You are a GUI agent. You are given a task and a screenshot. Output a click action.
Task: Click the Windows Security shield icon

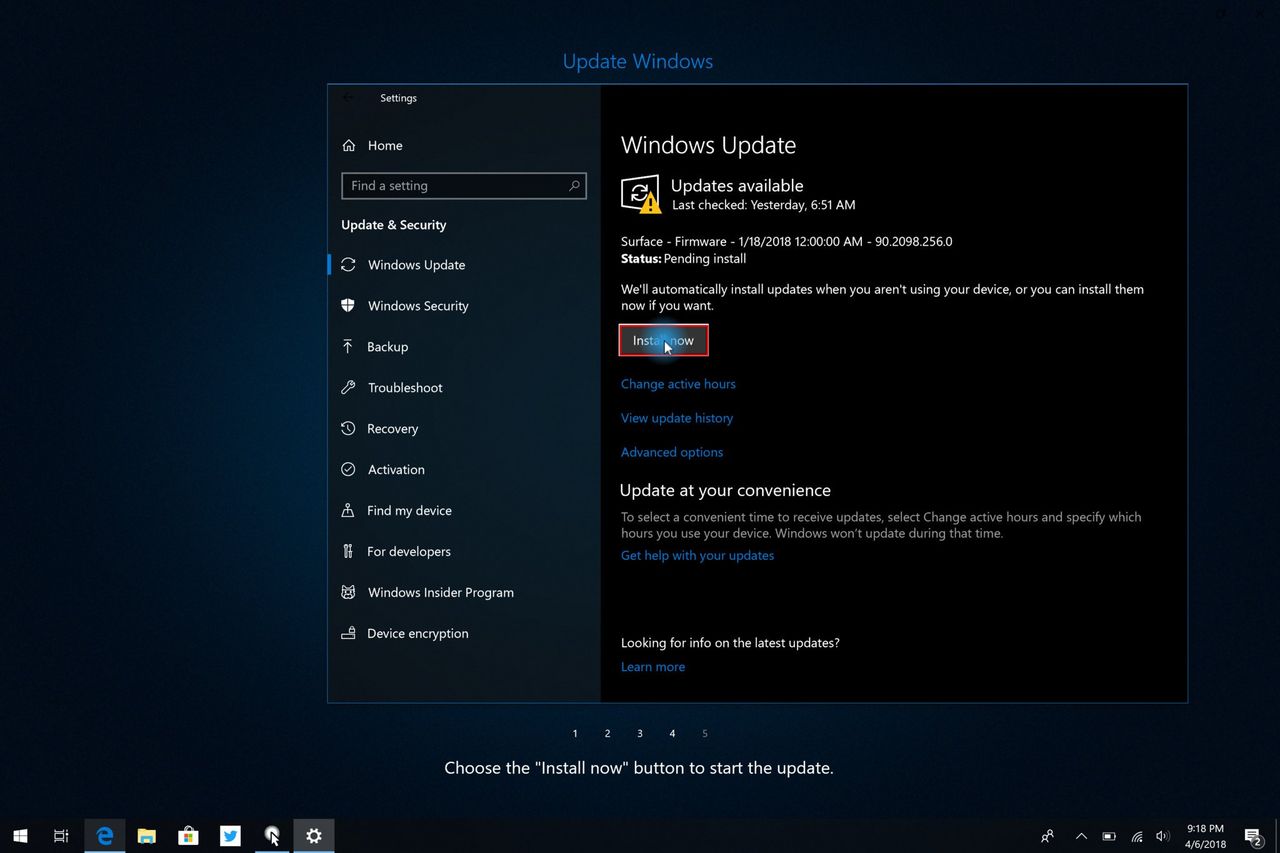348,306
